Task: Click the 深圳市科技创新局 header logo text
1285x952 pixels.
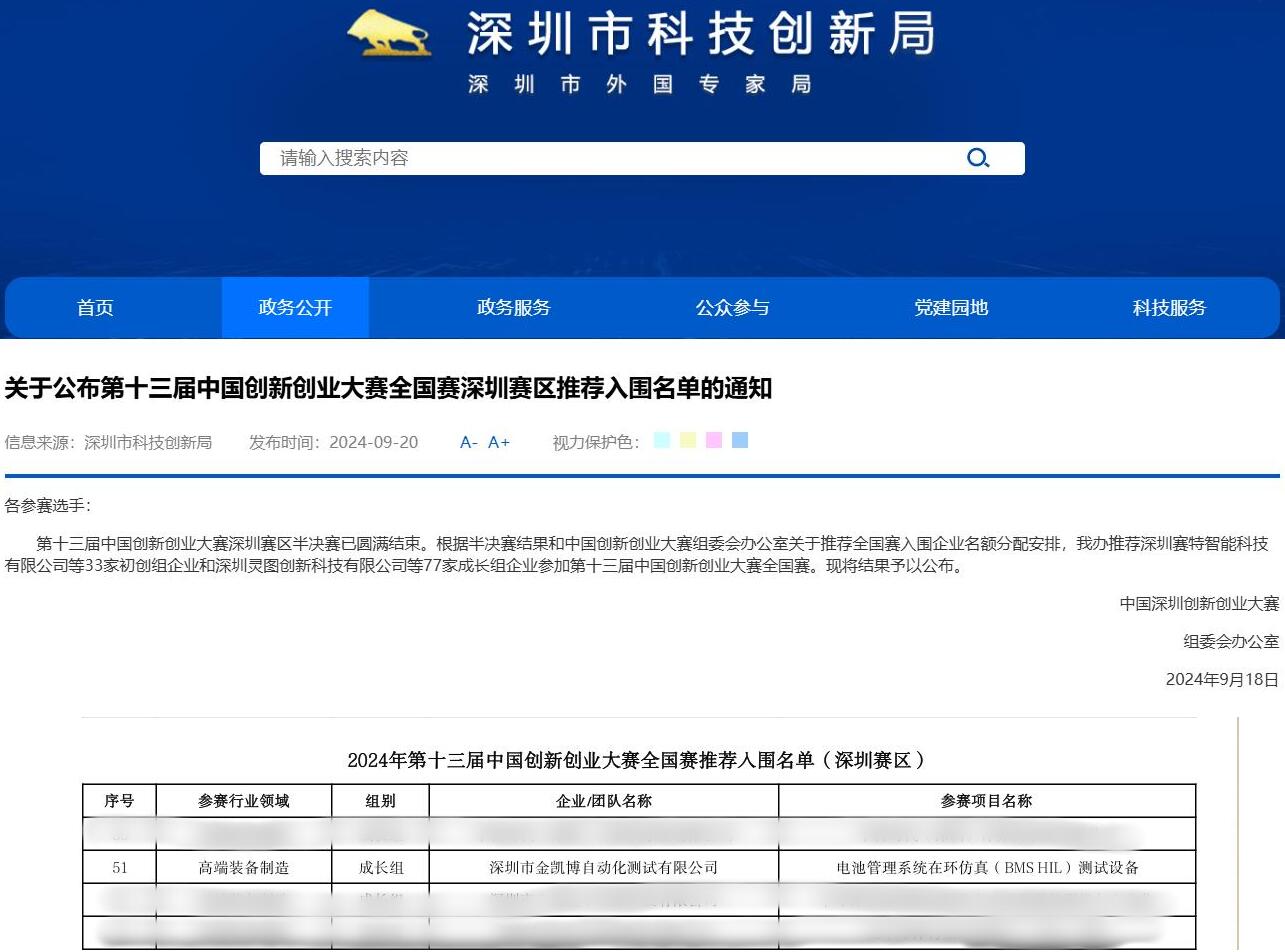Action: (700, 33)
